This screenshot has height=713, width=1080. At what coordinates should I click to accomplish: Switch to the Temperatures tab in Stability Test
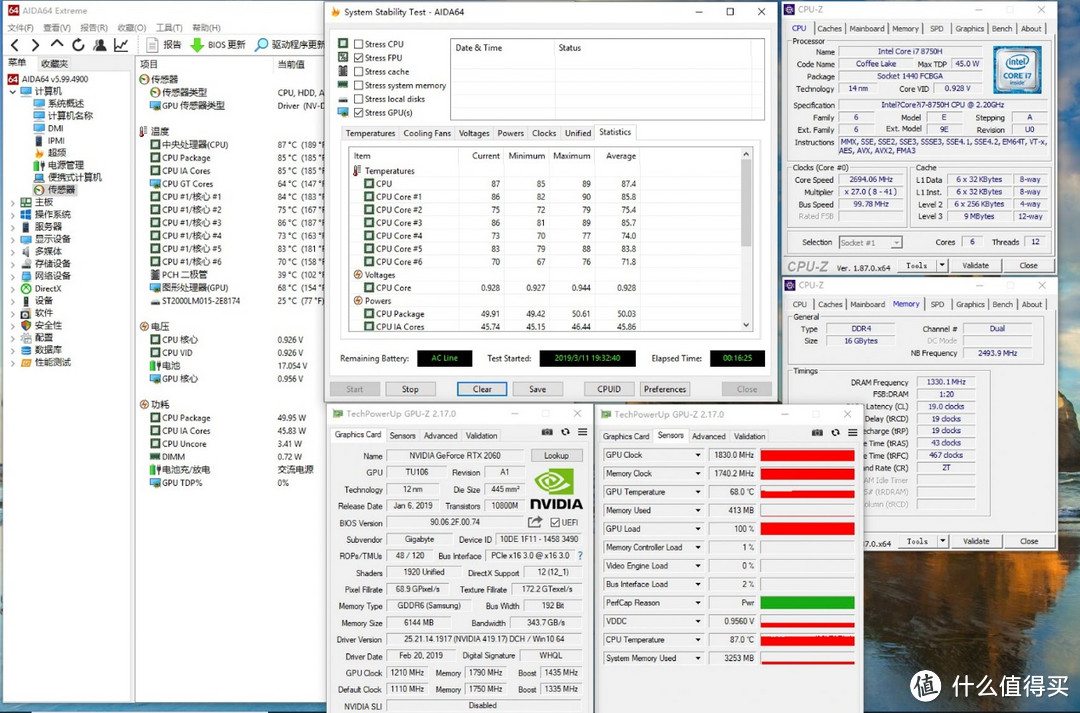(x=371, y=134)
